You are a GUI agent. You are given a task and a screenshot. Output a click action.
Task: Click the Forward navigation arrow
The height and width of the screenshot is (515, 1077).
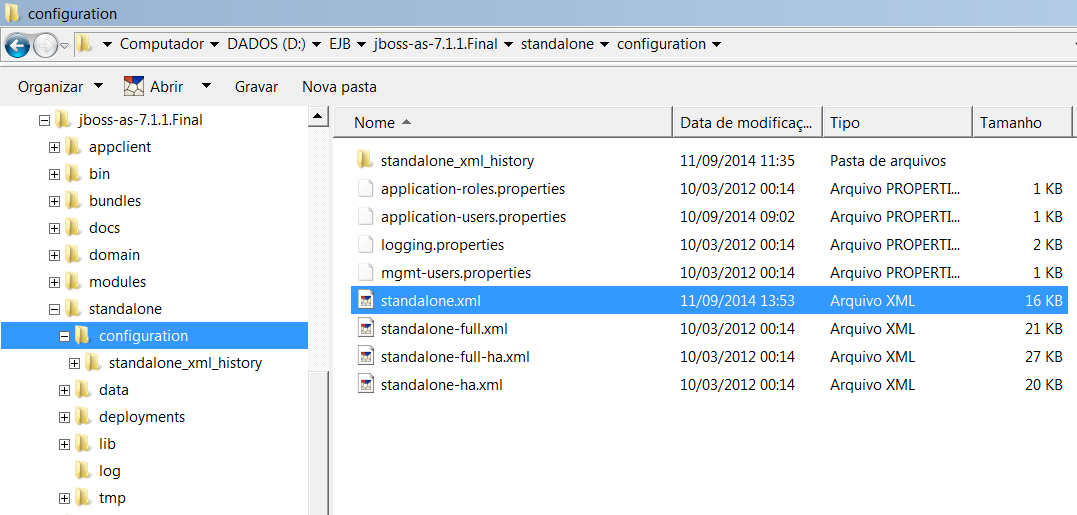tap(45, 45)
